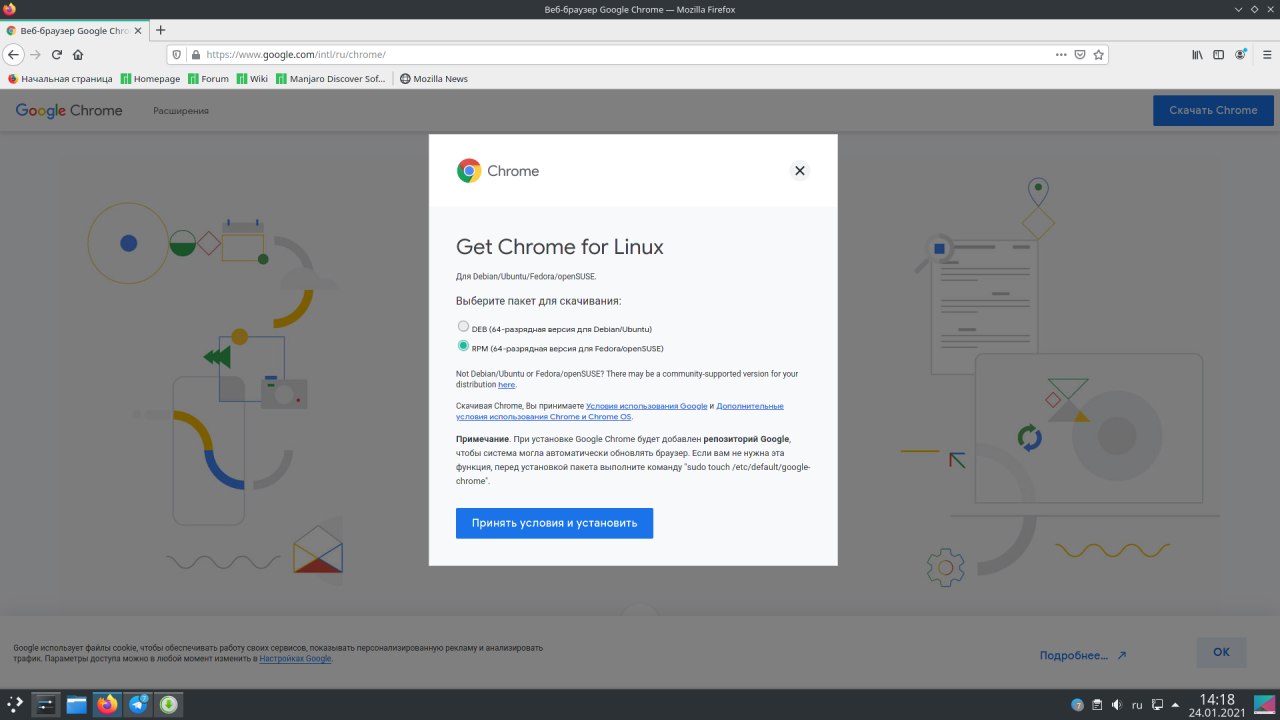Bookmark this page with star
The height and width of the screenshot is (720, 1280).
(1098, 55)
